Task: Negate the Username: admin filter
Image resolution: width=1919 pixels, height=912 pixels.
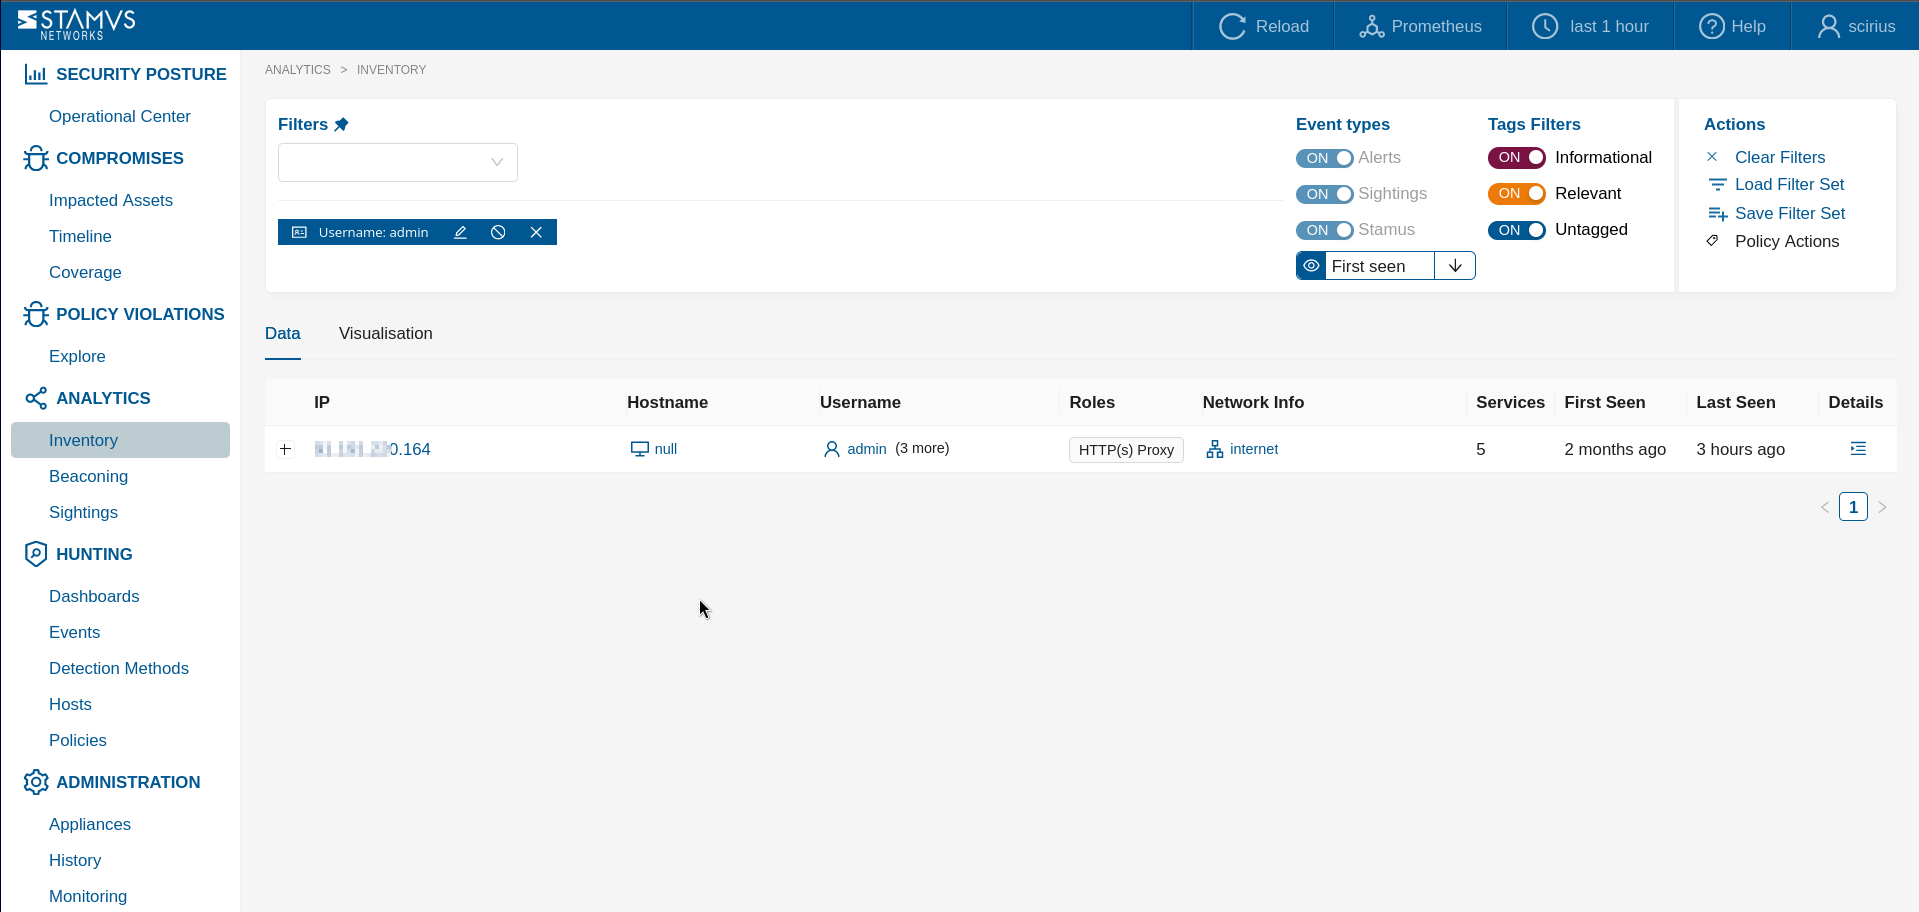Action: click(x=498, y=232)
